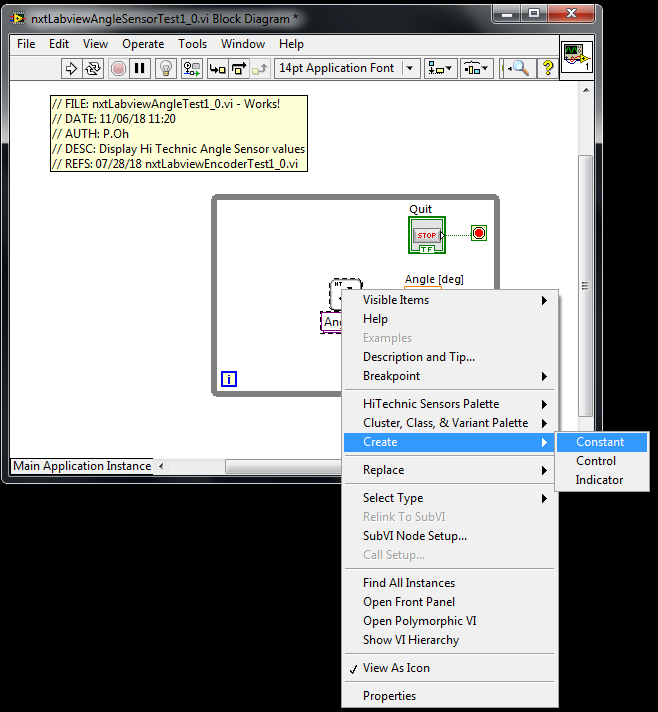Click Main Application Instance status label
The width and height of the screenshot is (658, 712).
click(x=82, y=466)
